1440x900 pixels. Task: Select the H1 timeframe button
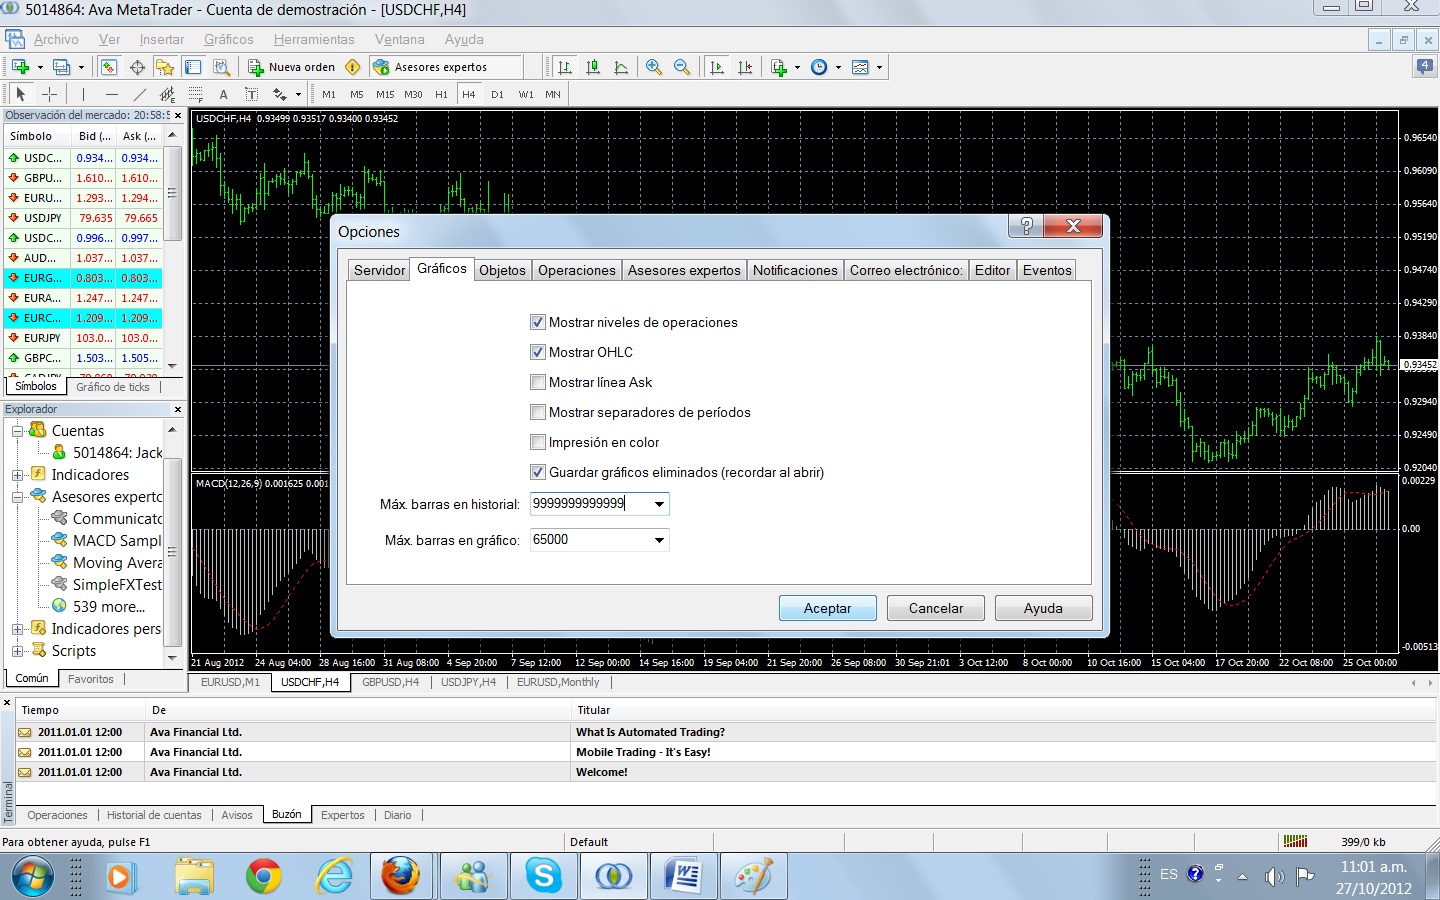441,94
